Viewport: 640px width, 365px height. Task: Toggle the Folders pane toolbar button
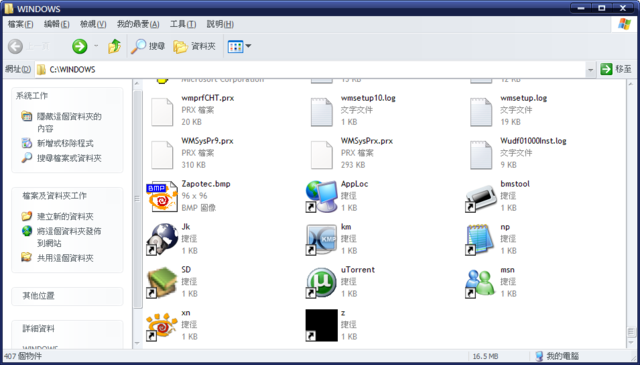point(194,46)
